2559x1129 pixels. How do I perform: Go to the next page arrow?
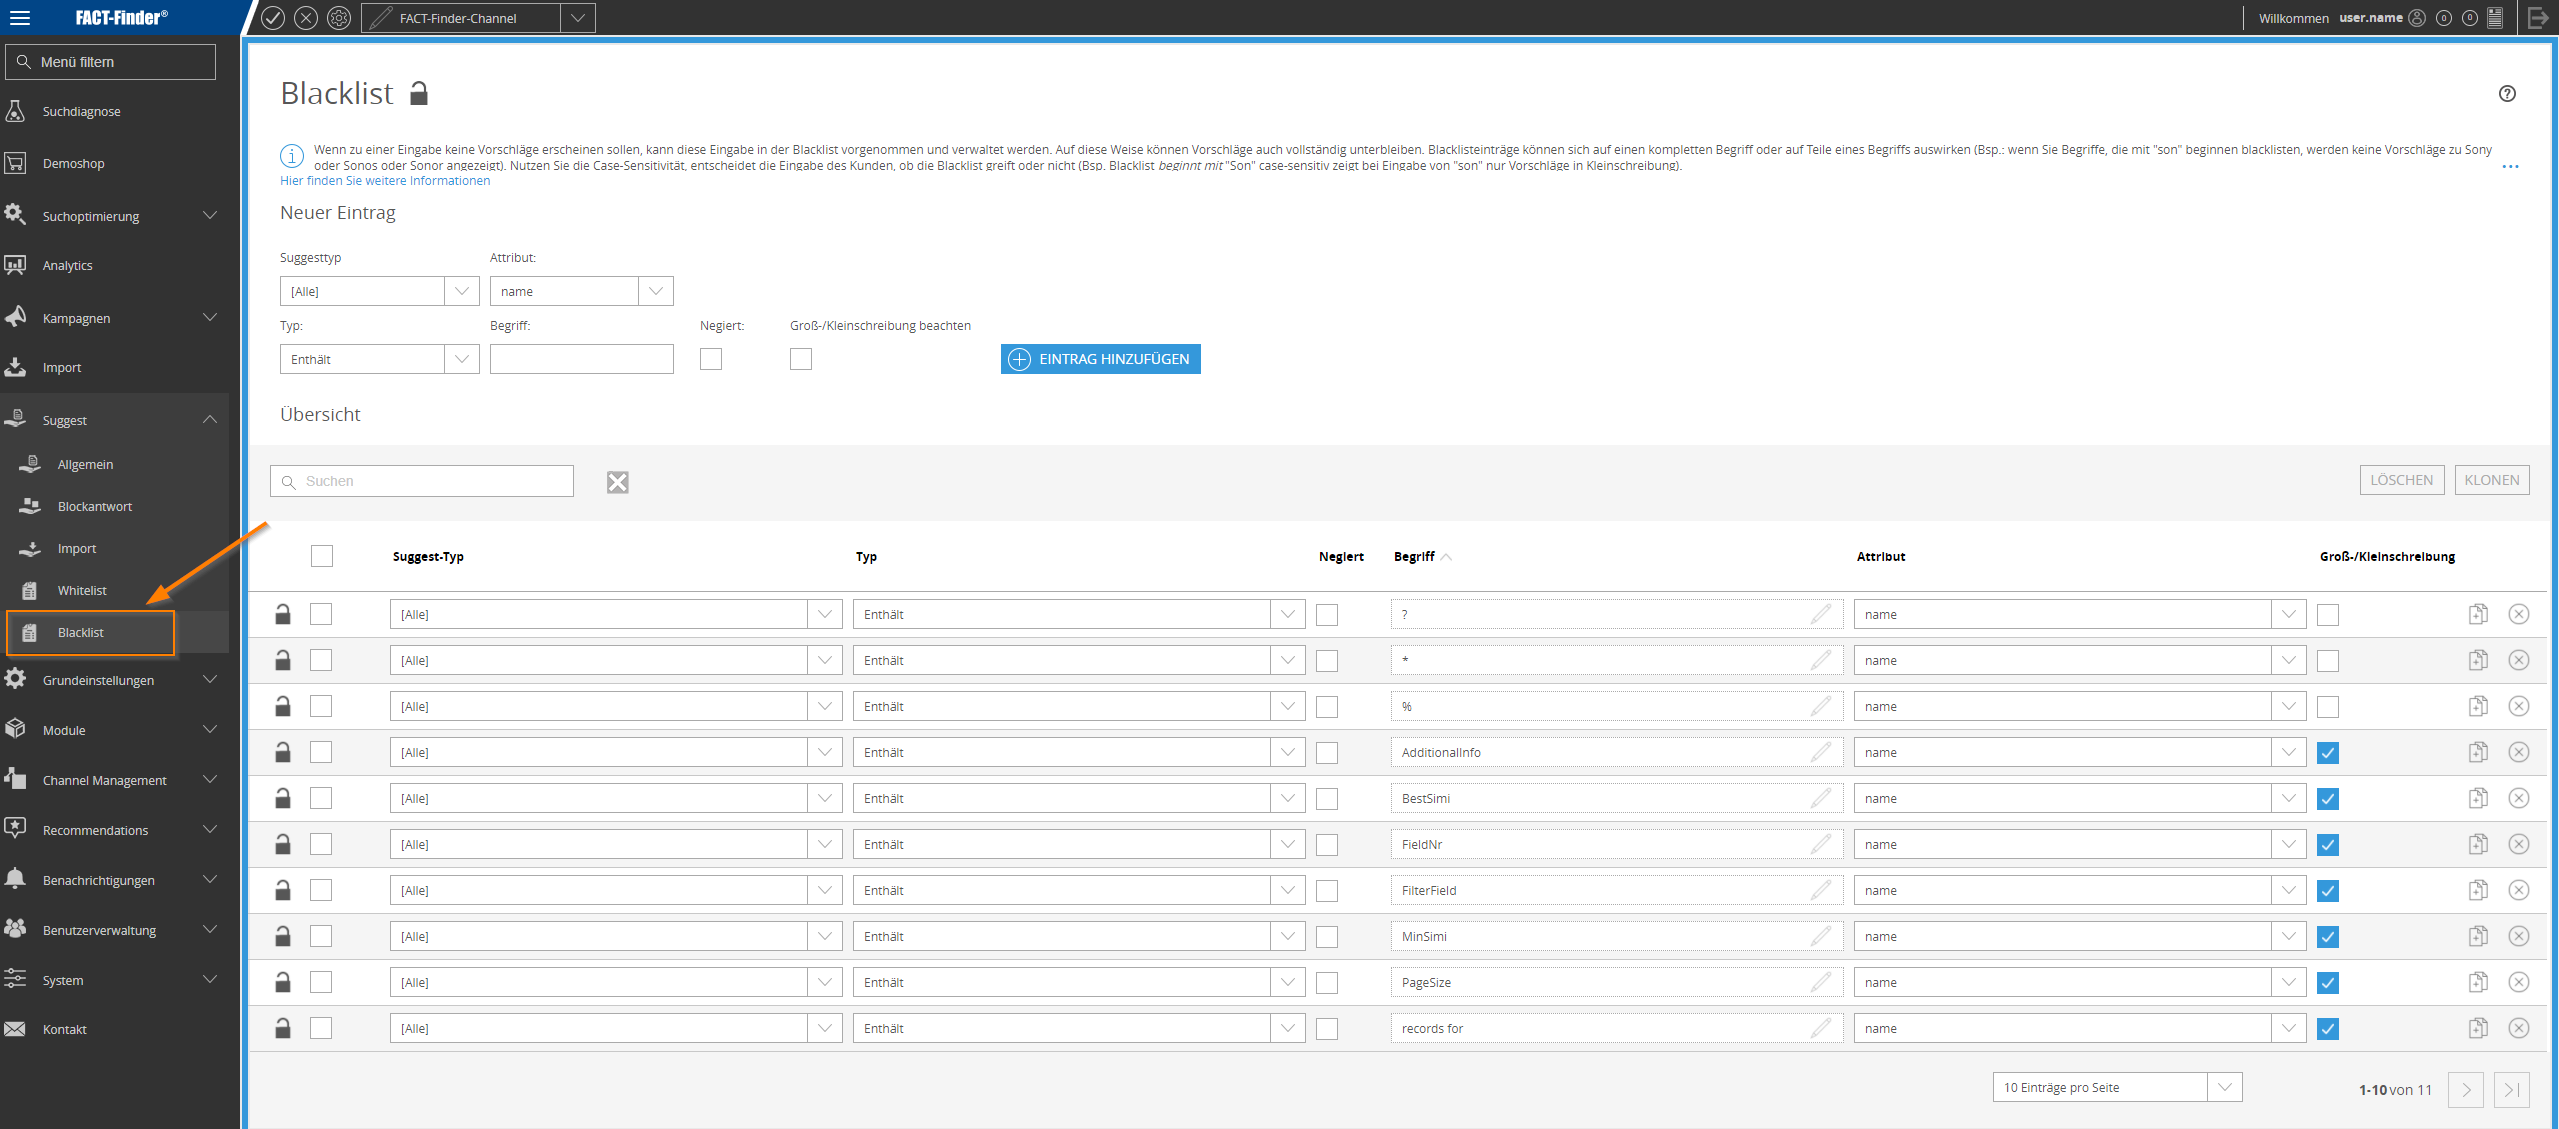pyautogui.click(x=2466, y=1089)
